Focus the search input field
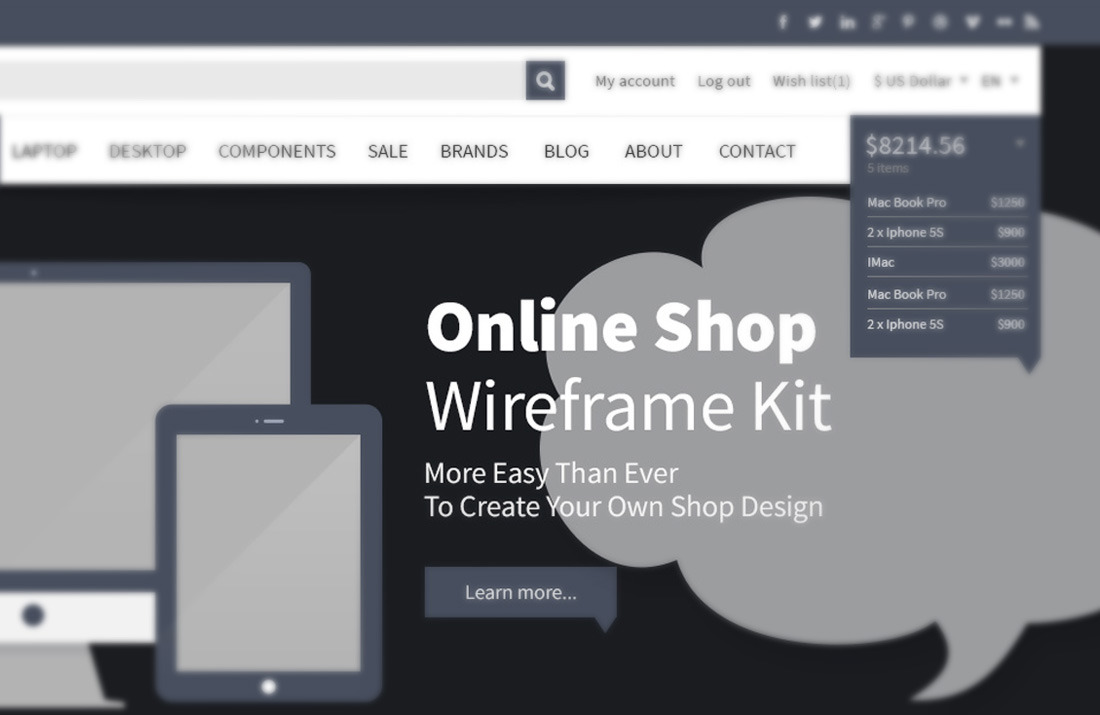 260,81
